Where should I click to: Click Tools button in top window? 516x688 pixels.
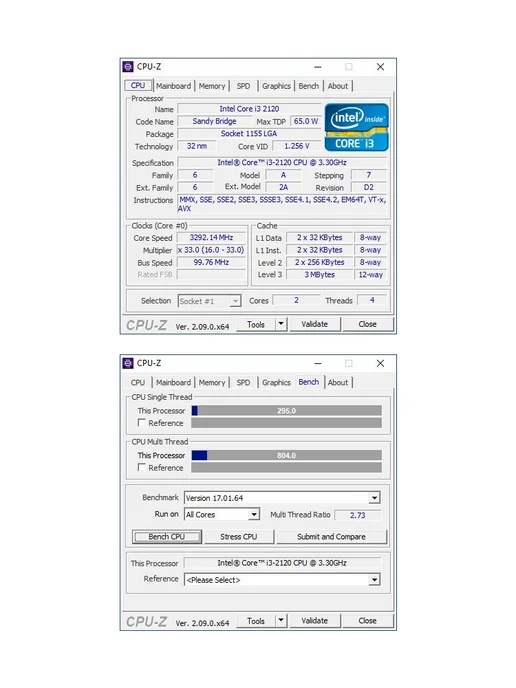click(256, 324)
